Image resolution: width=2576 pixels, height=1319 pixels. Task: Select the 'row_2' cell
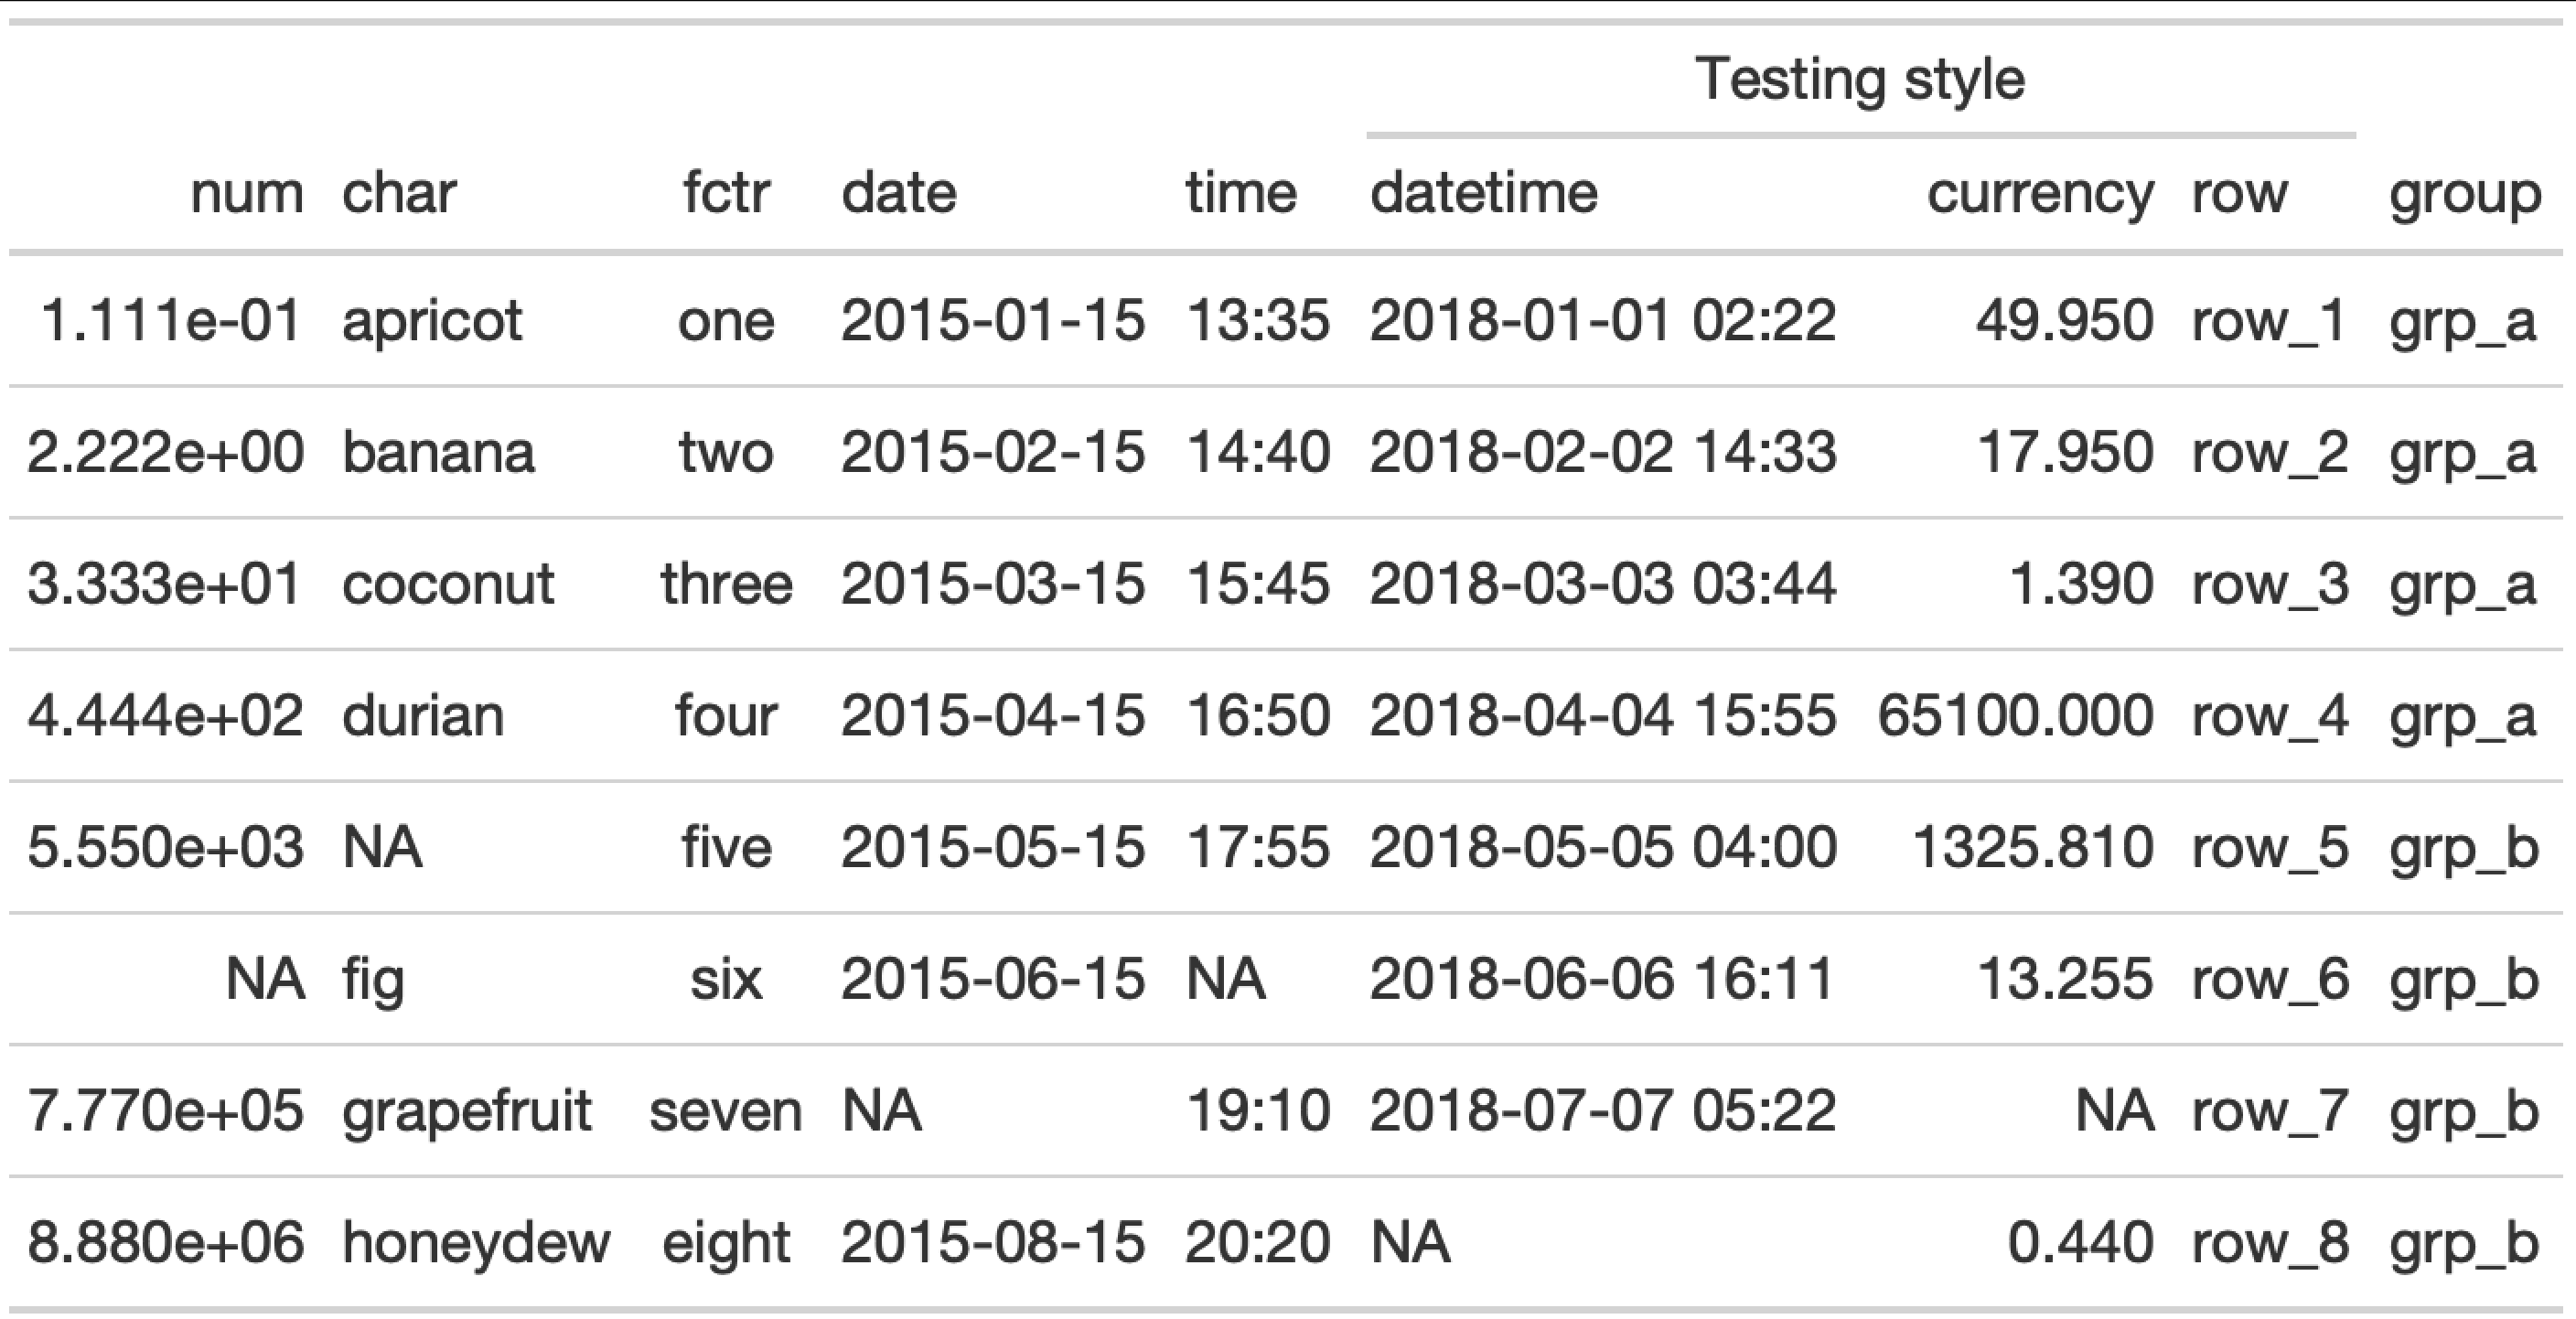(x=2270, y=453)
